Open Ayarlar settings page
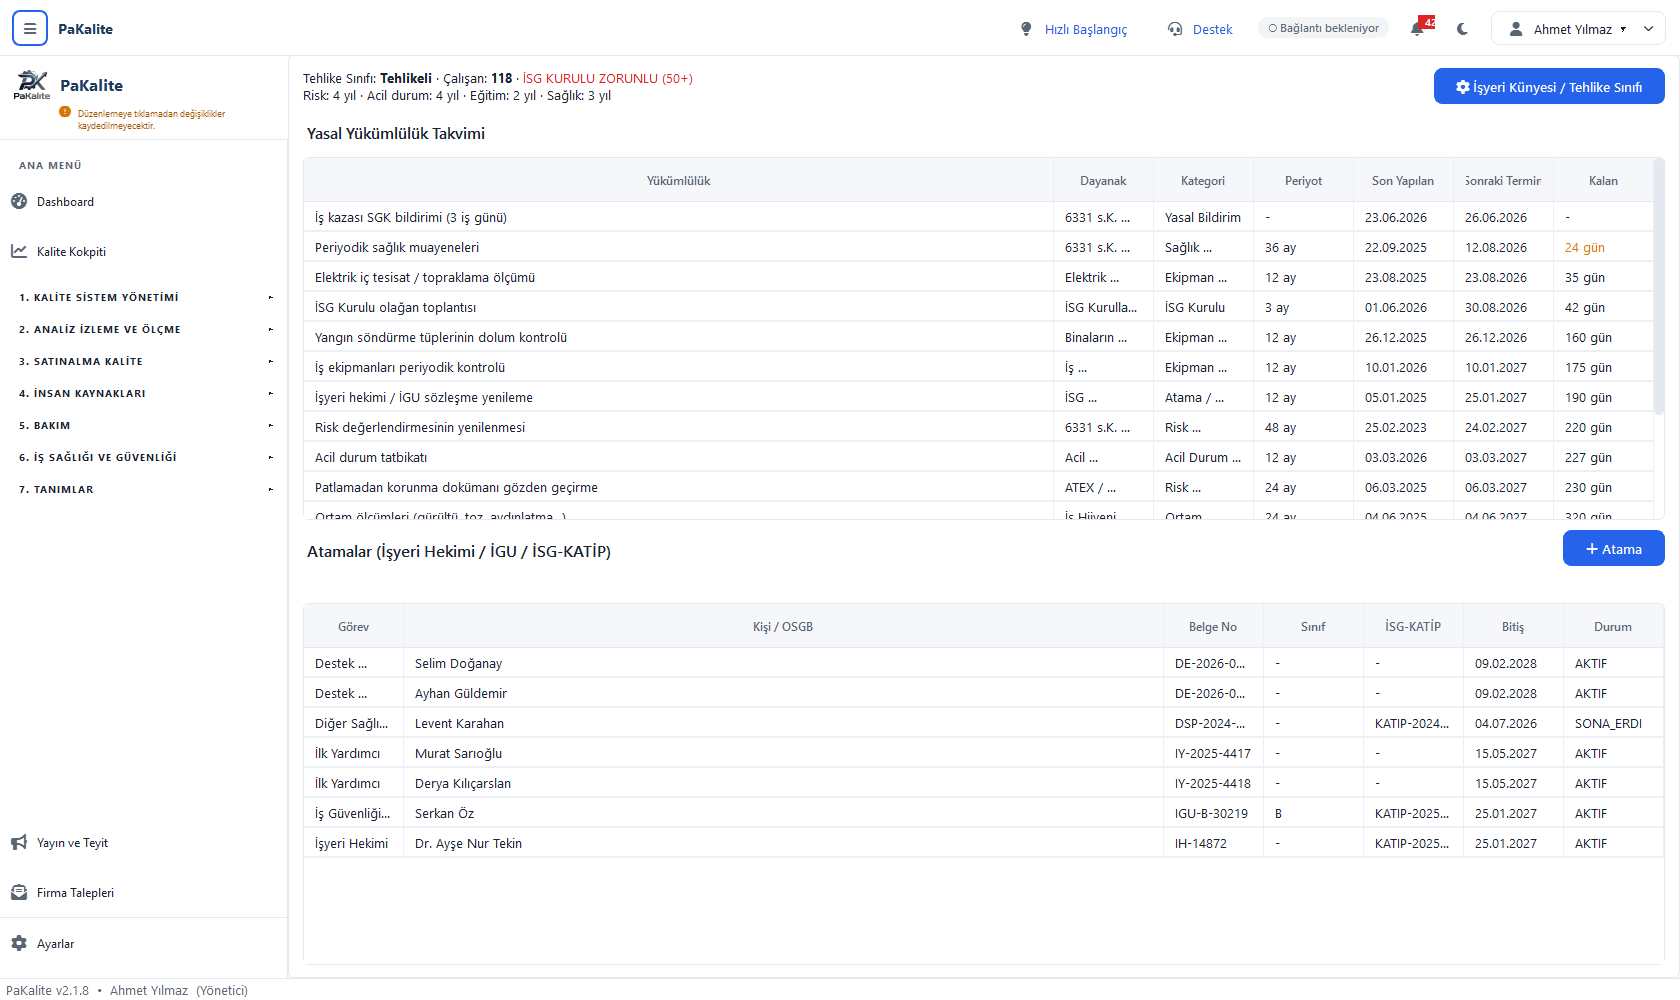This screenshot has width=1680, height=1000. [x=55, y=944]
